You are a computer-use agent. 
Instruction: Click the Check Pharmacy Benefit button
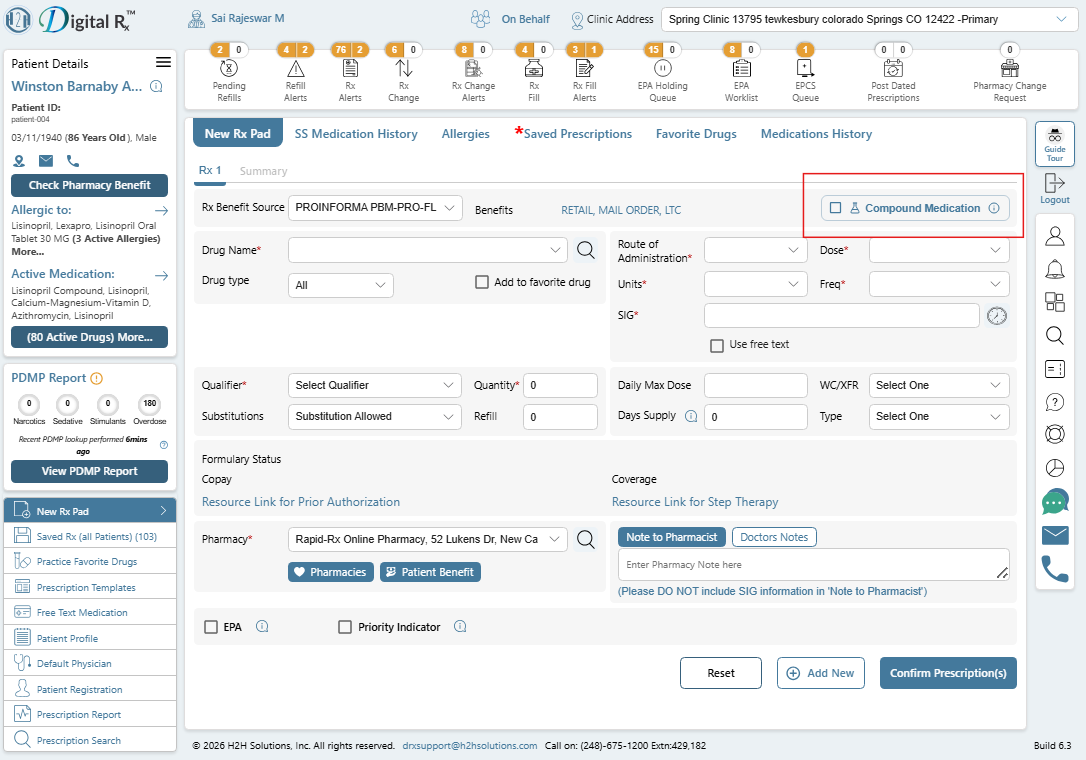(x=89, y=185)
